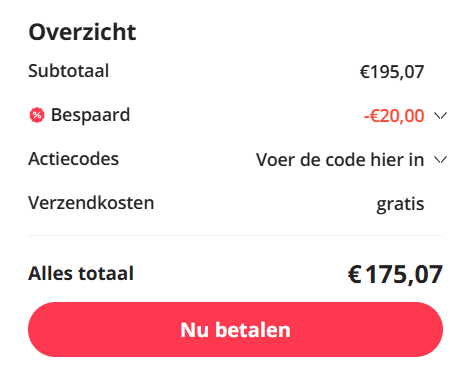Click the Bespaard label text
The image size is (466, 365).
[x=90, y=115]
